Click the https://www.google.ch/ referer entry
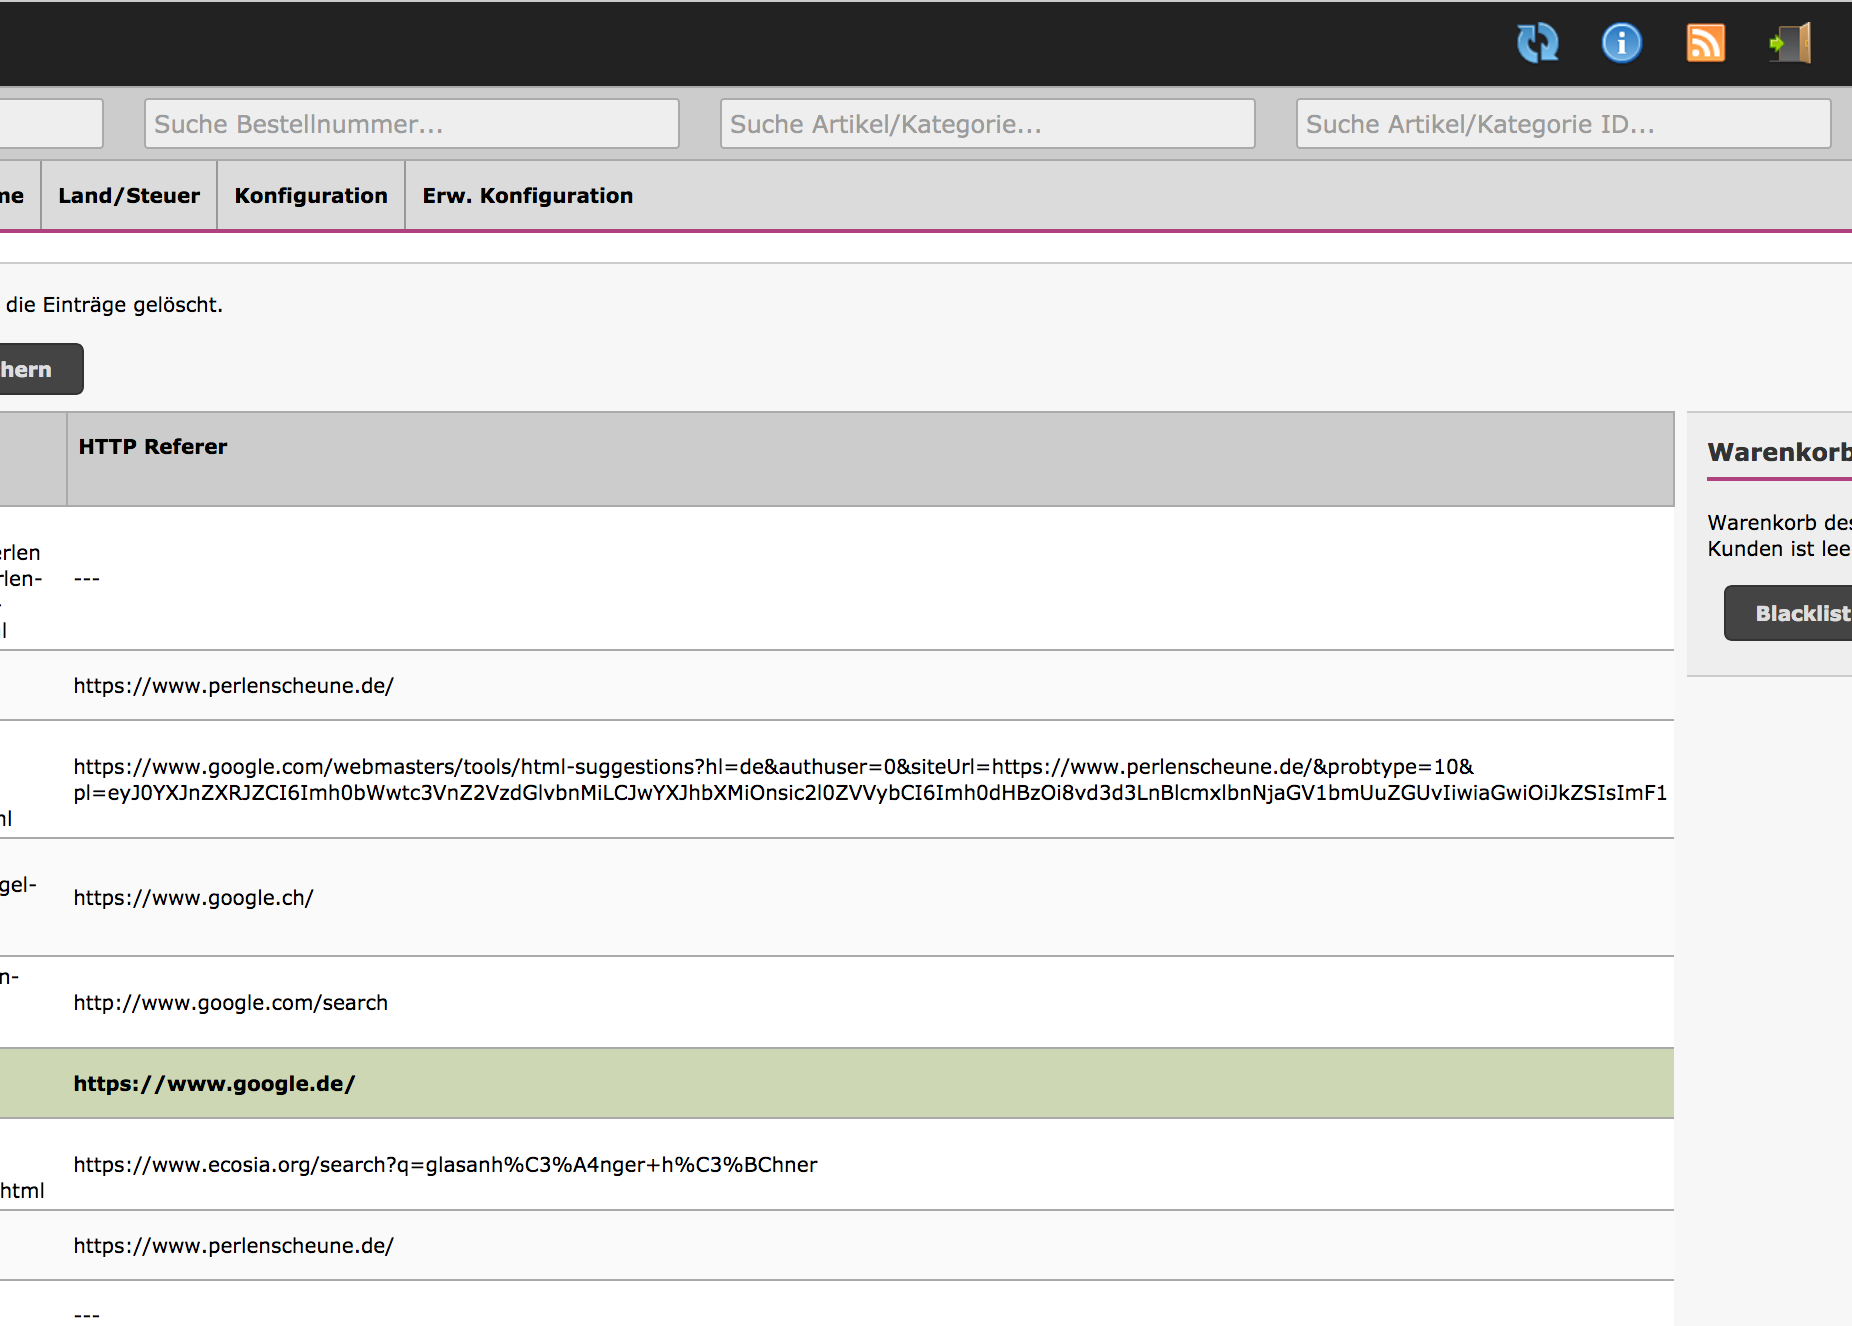This screenshot has width=1852, height=1326. [193, 898]
